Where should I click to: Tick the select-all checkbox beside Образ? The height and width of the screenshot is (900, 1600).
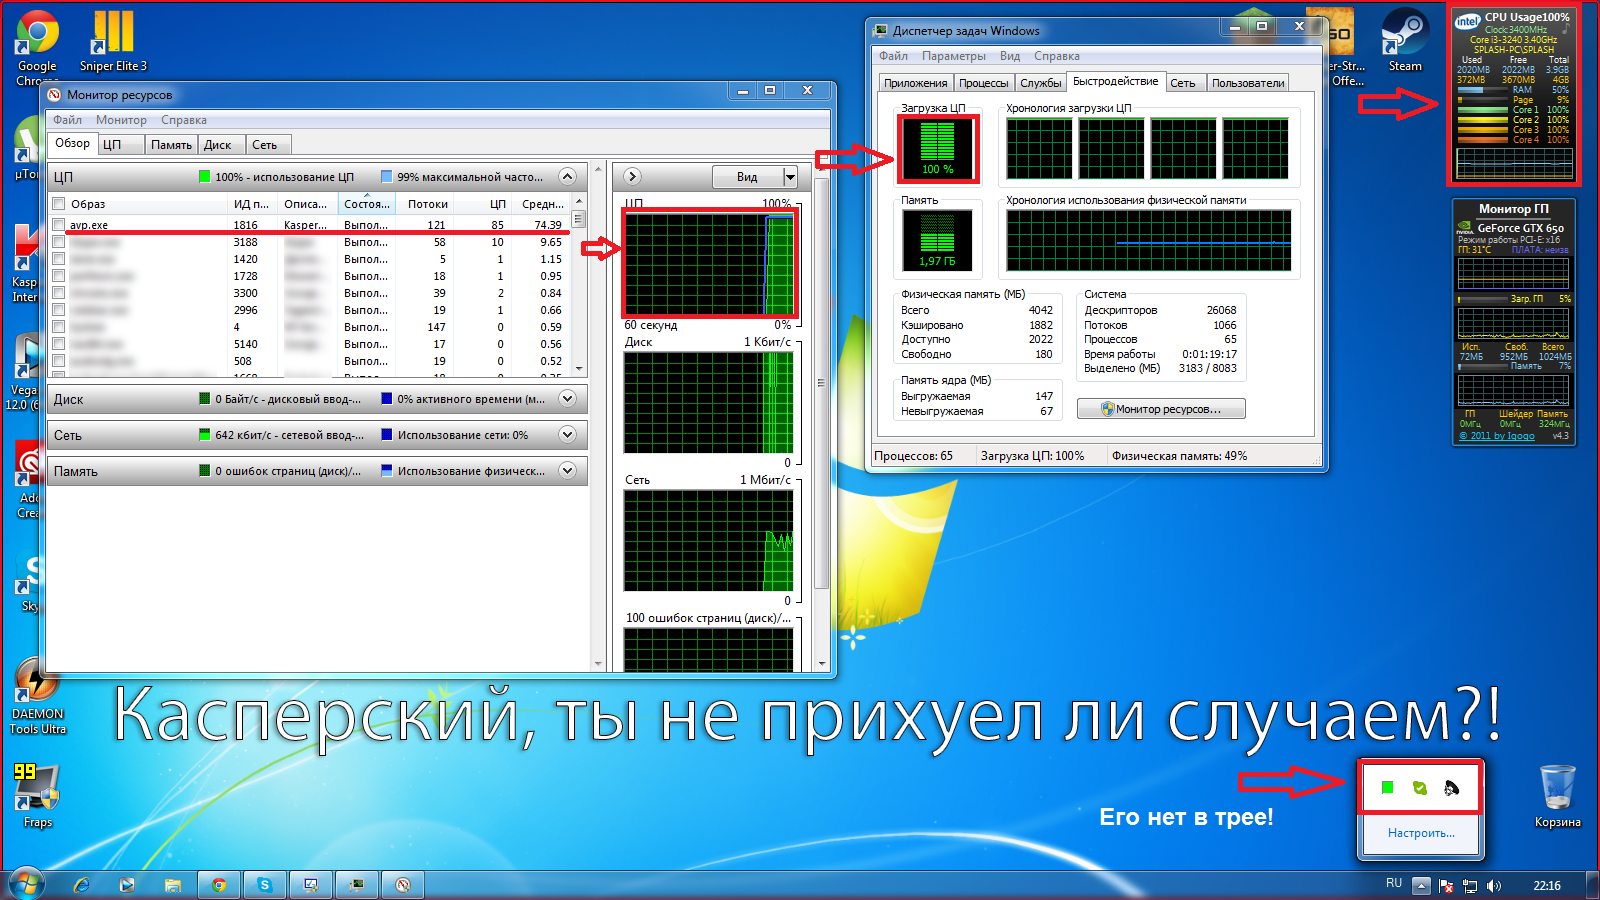point(59,204)
